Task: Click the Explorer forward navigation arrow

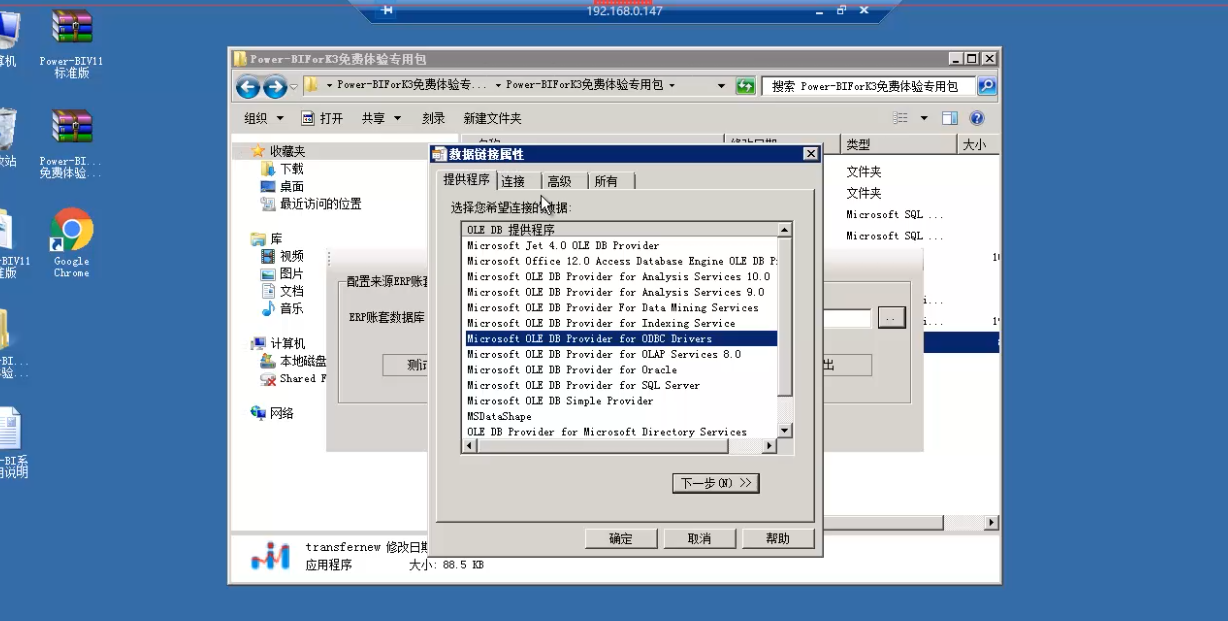Action: click(x=274, y=87)
